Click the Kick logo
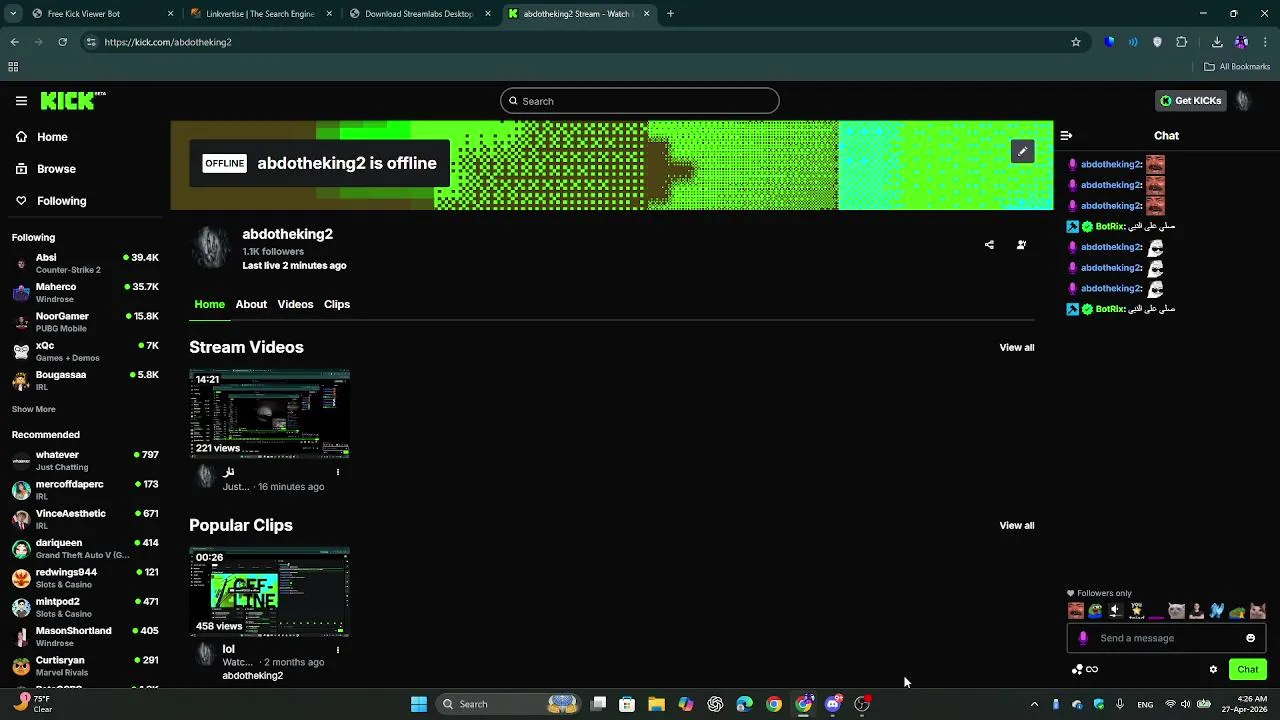This screenshot has width=1280, height=720. point(72,100)
